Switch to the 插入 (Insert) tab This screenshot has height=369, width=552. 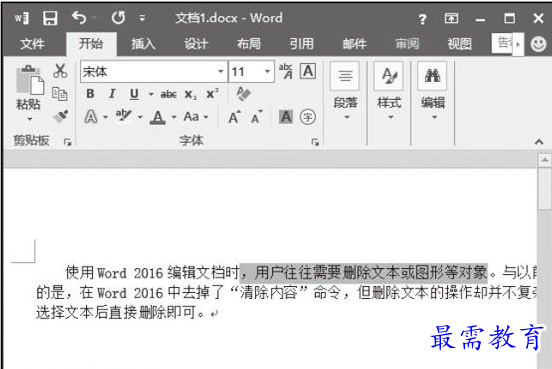[143, 44]
